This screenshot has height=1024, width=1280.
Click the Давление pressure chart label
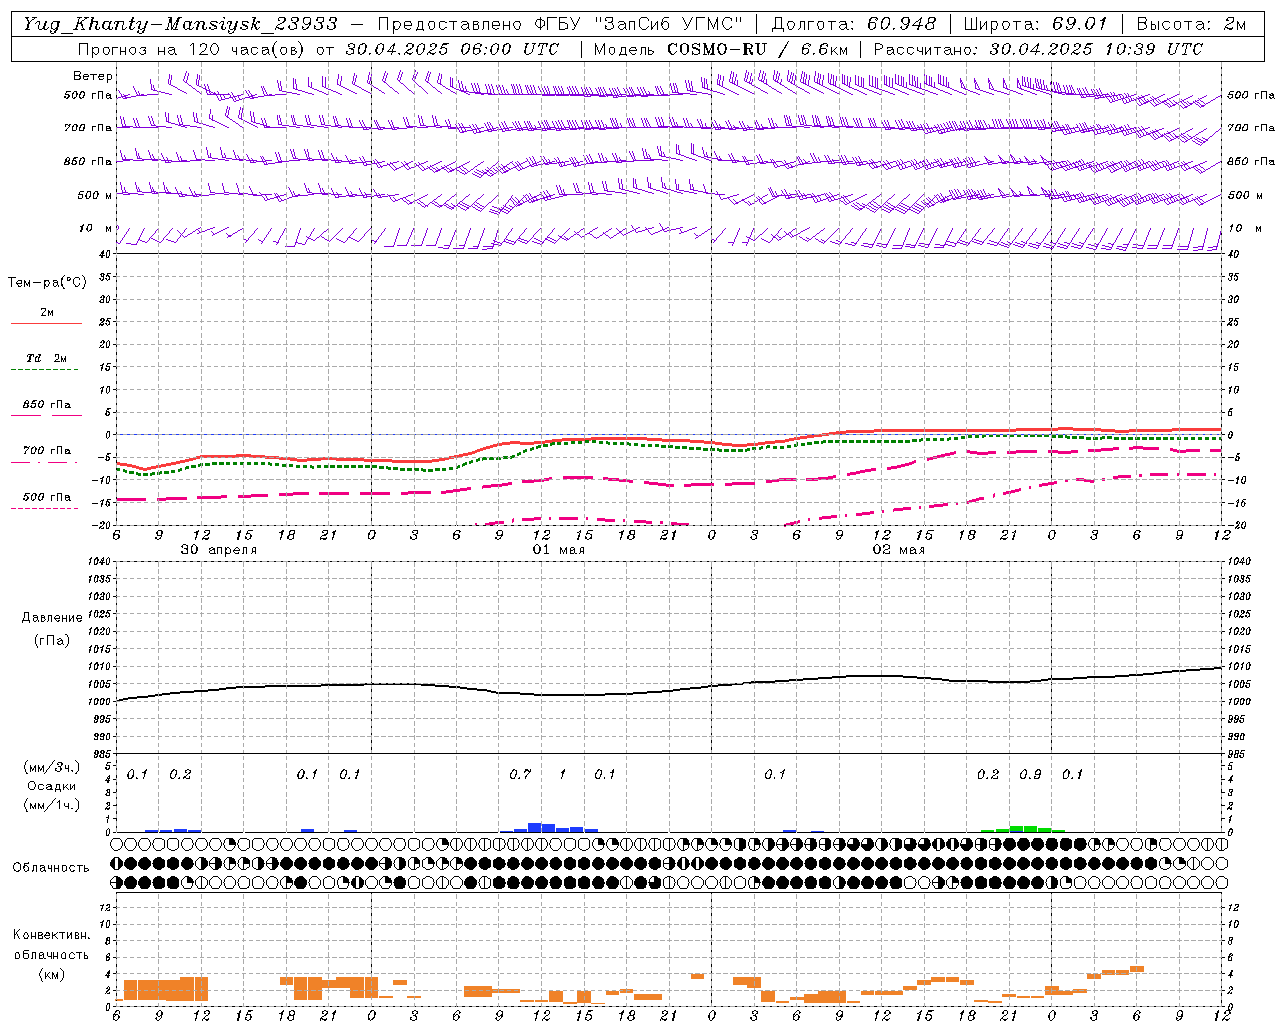[50, 618]
